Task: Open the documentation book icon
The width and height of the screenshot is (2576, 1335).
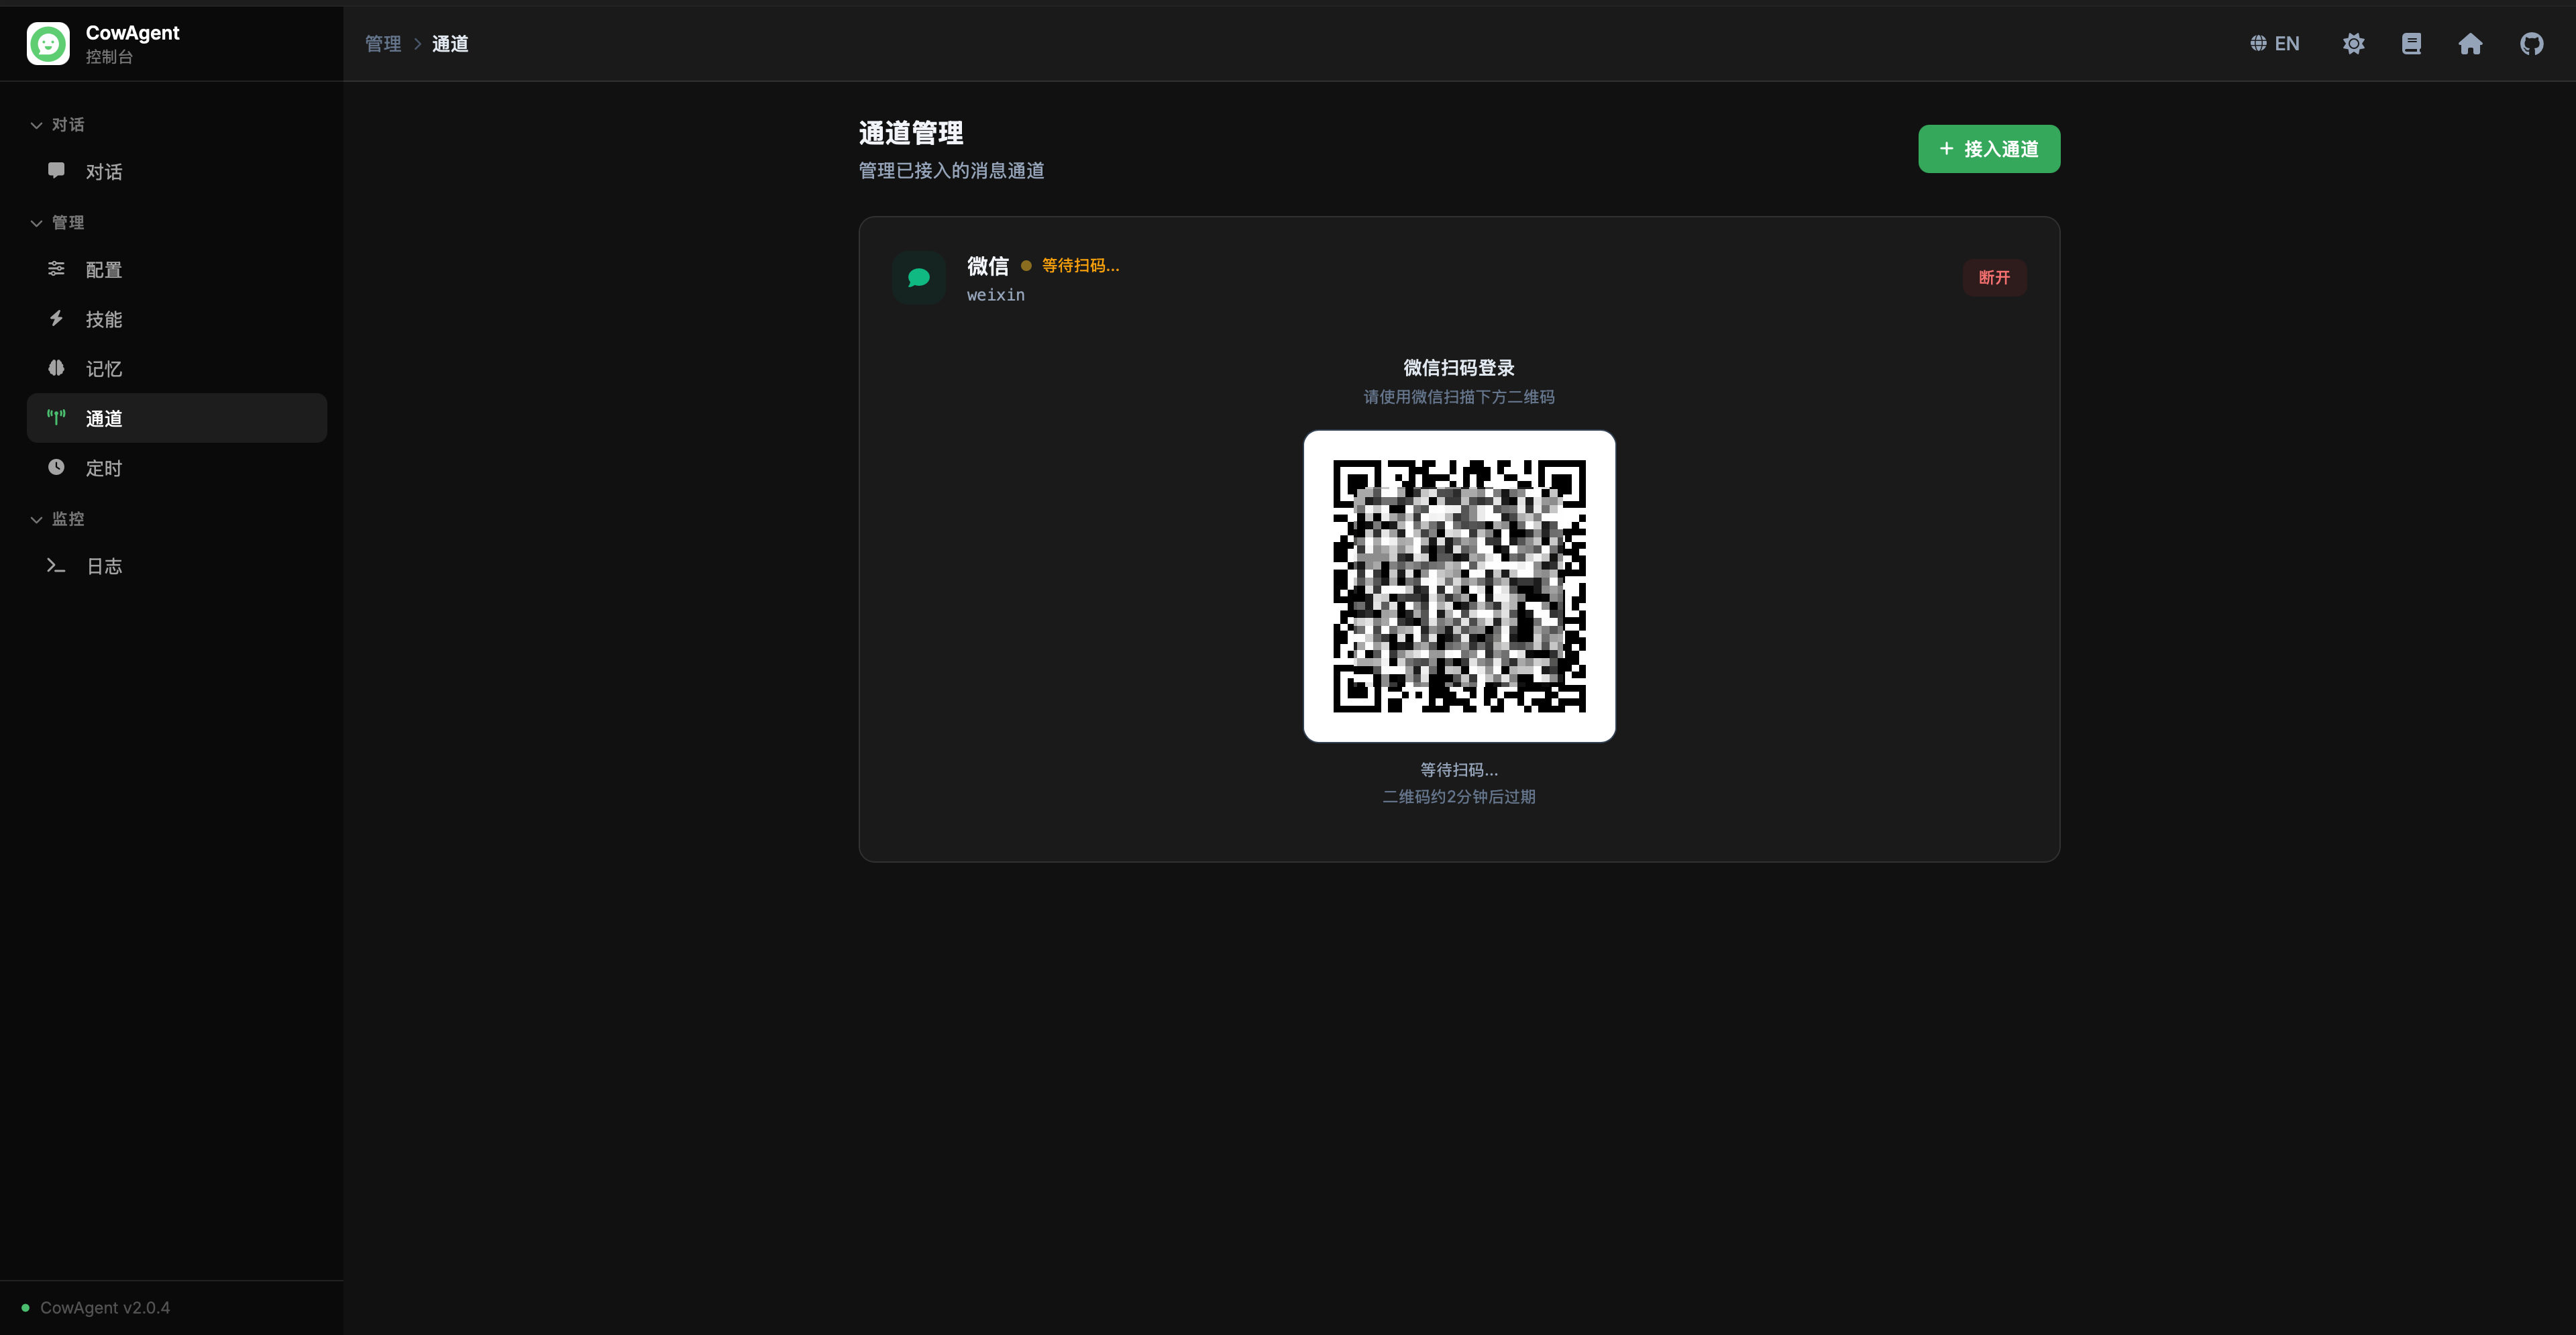Action: (2411, 44)
